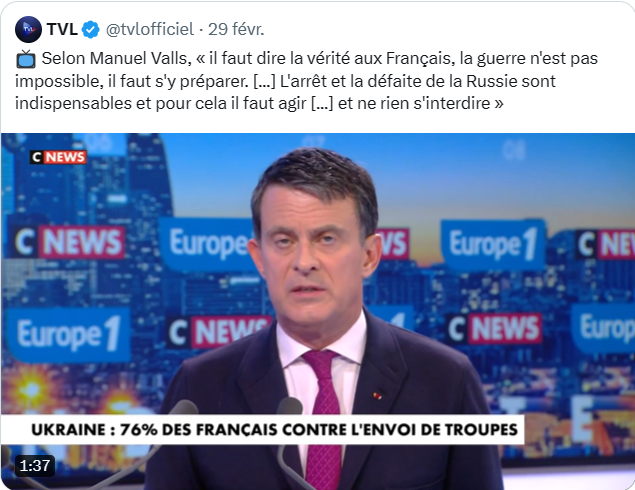Screen dimensions: 635x490
Task: Open the TVL display name link
Action: tap(62, 30)
